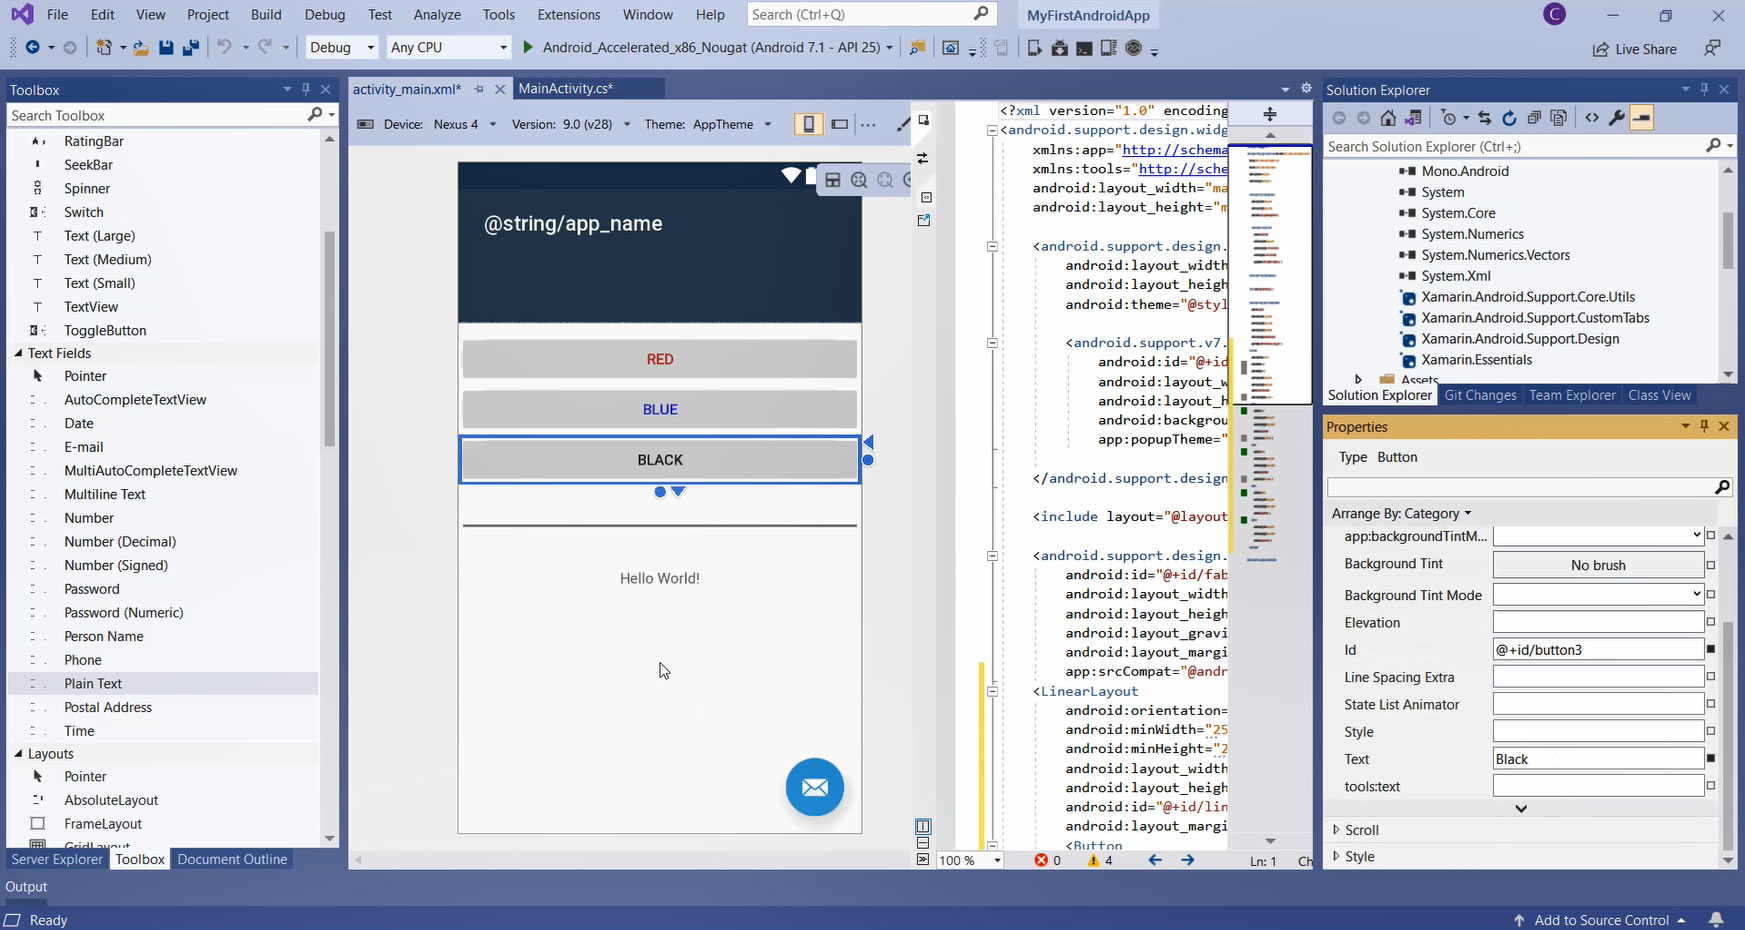Click the floating email action button
Screen dimensions: 1745x930
tap(814, 788)
